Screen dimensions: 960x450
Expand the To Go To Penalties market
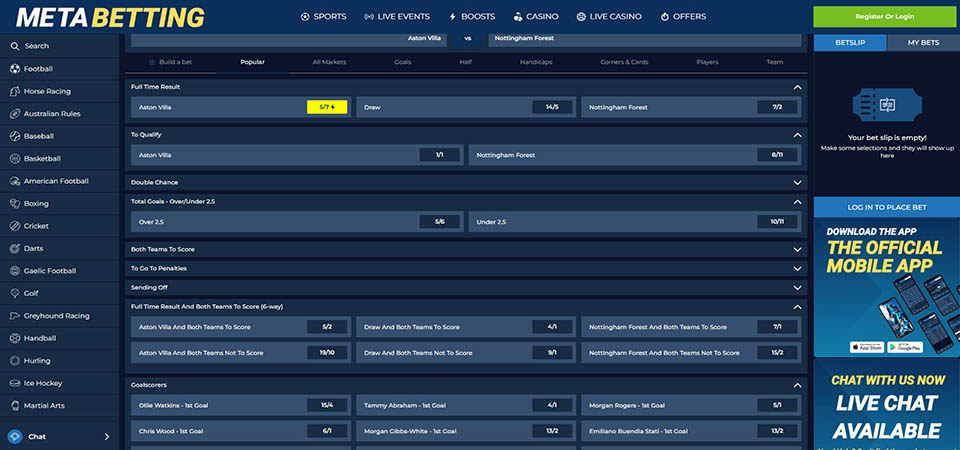[797, 269]
